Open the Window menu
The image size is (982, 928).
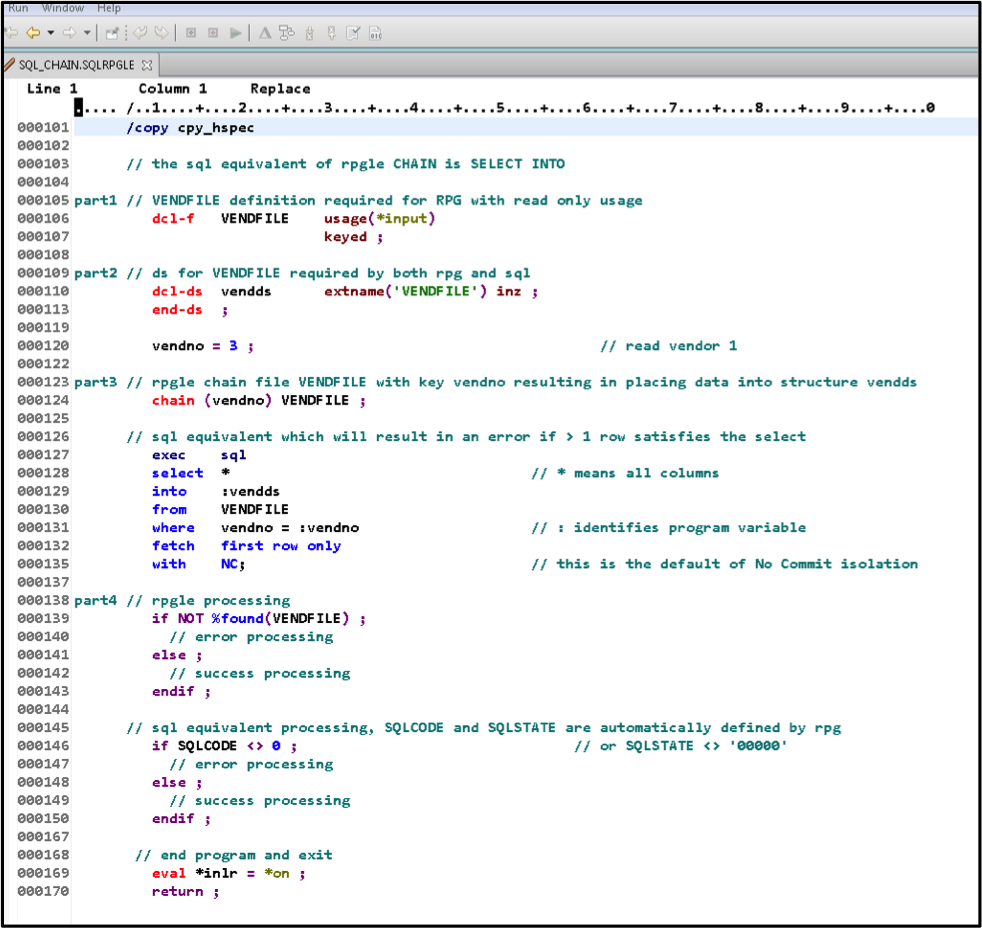63,7
